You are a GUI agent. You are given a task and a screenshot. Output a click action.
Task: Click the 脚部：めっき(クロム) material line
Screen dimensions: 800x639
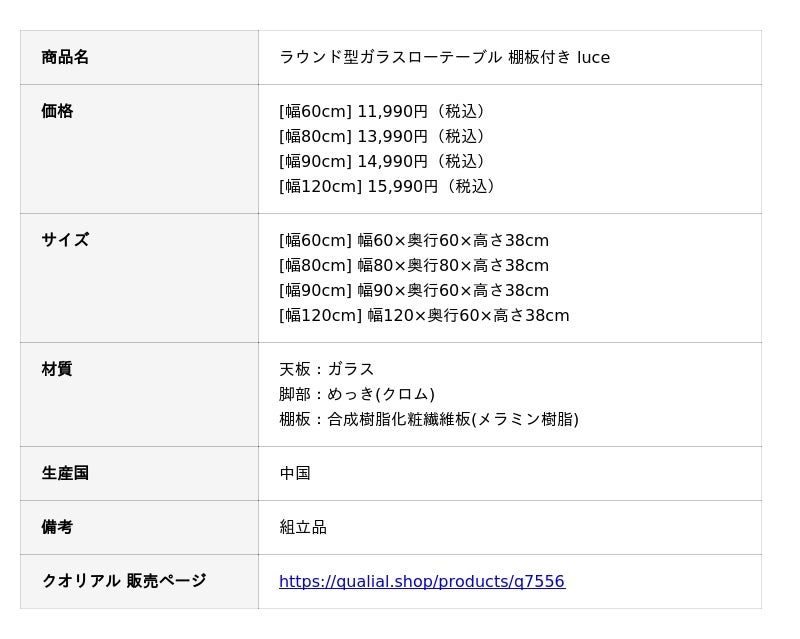tap(357, 394)
